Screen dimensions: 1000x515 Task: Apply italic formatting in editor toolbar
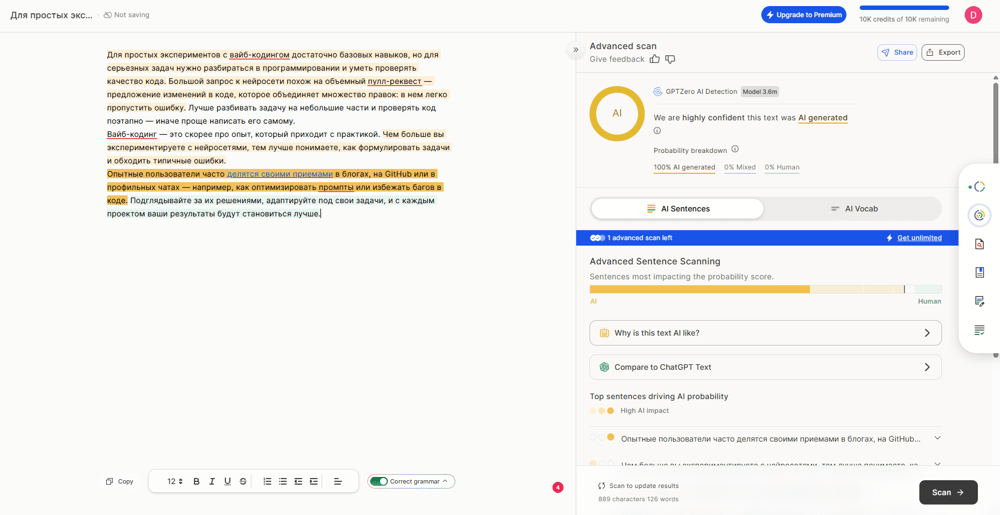[212, 481]
